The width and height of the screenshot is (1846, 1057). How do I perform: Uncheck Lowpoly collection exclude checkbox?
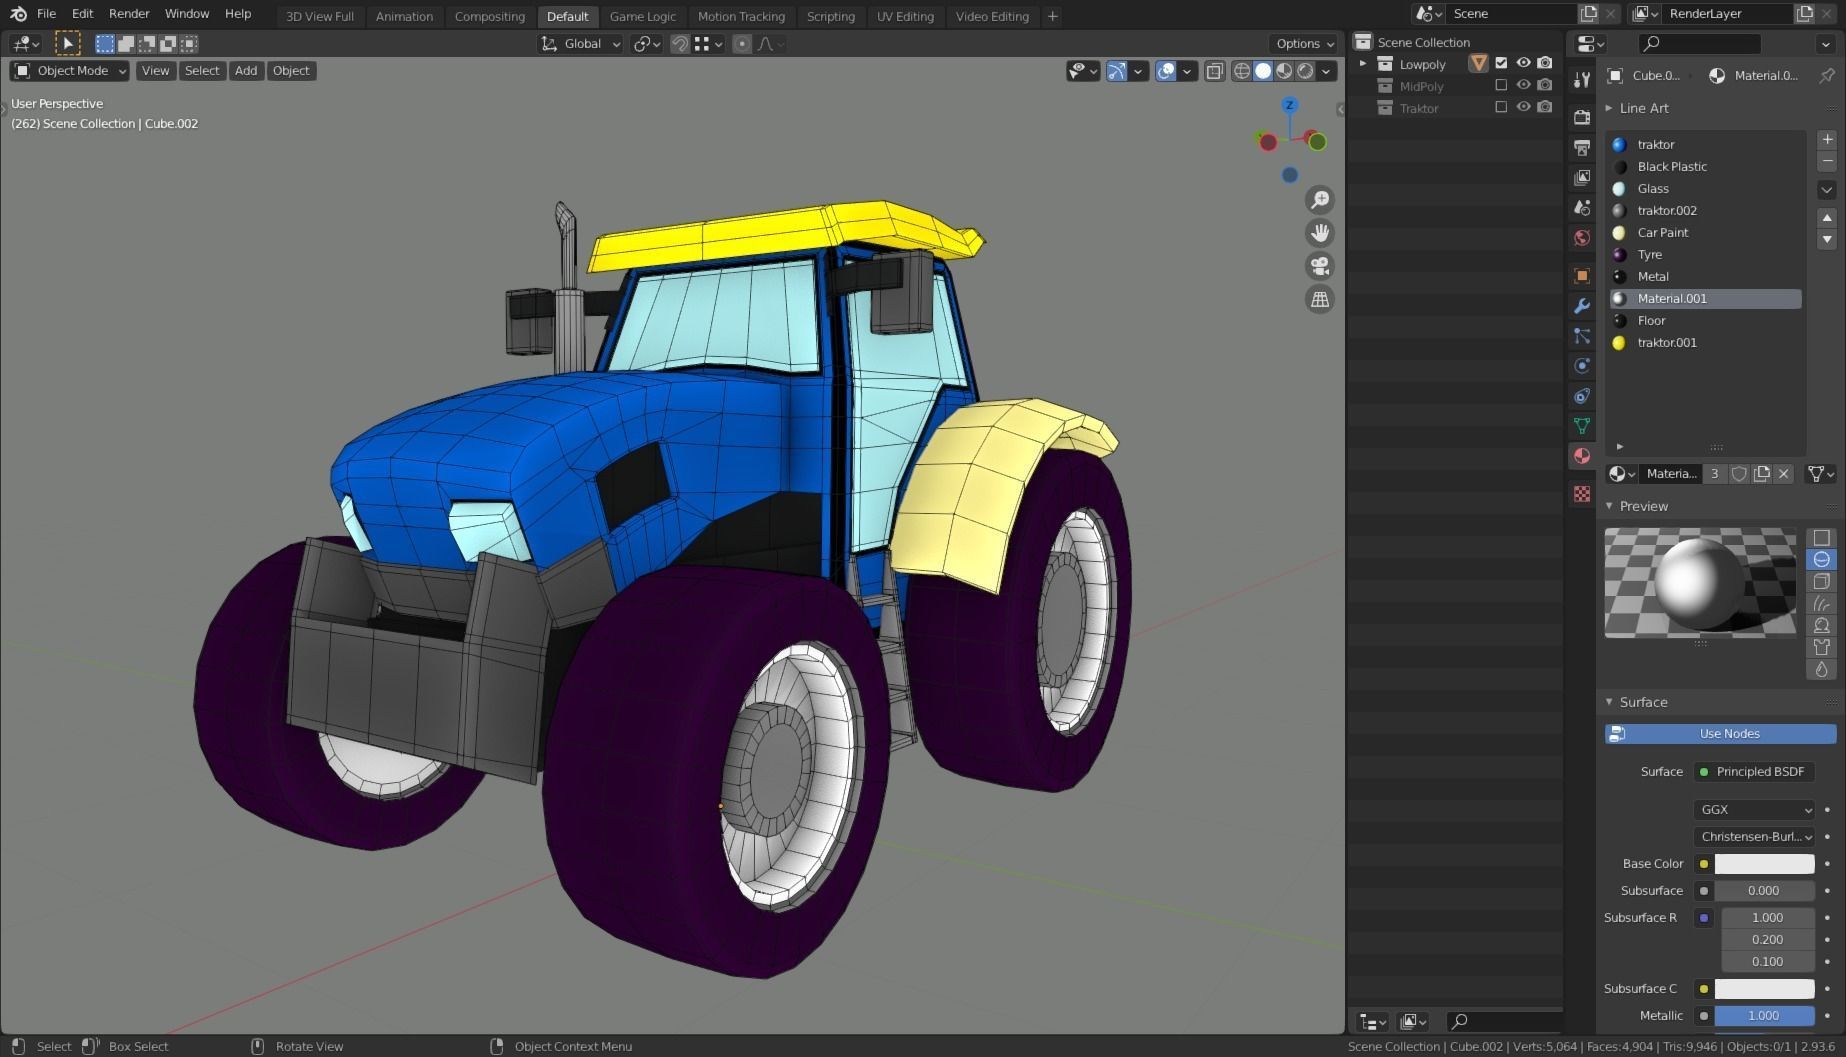click(x=1501, y=63)
